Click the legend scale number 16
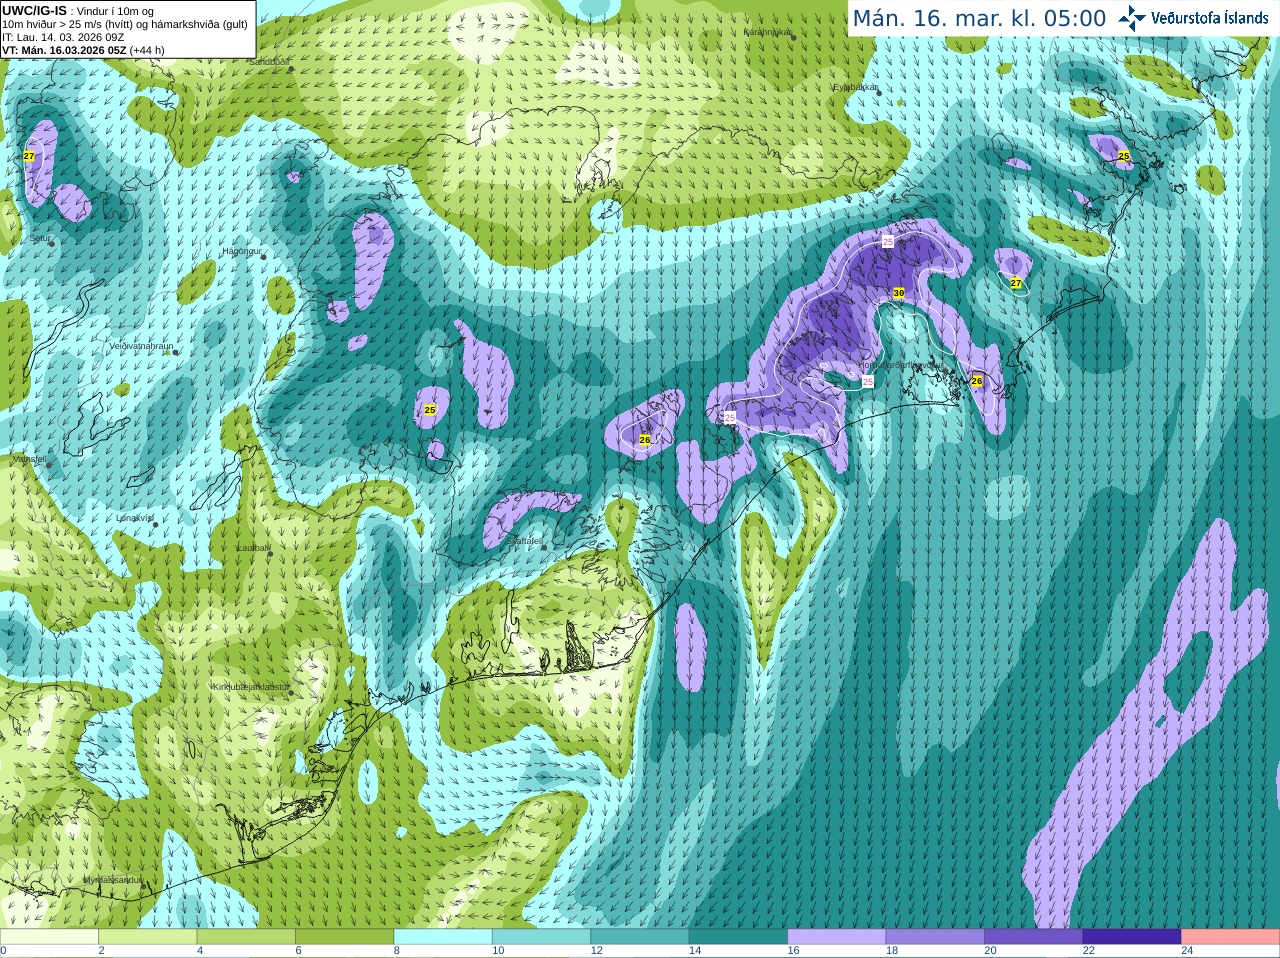This screenshot has width=1280, height=958. pos(793,951)
